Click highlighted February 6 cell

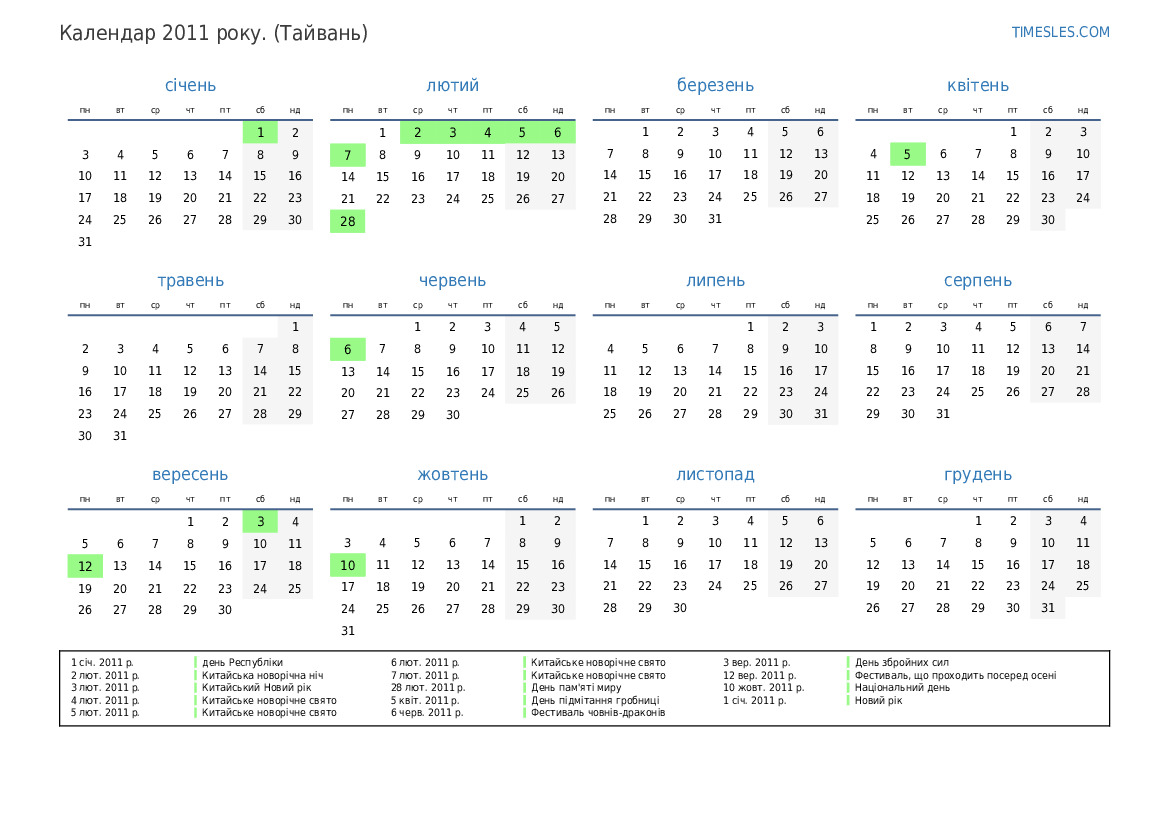[558, 133]
